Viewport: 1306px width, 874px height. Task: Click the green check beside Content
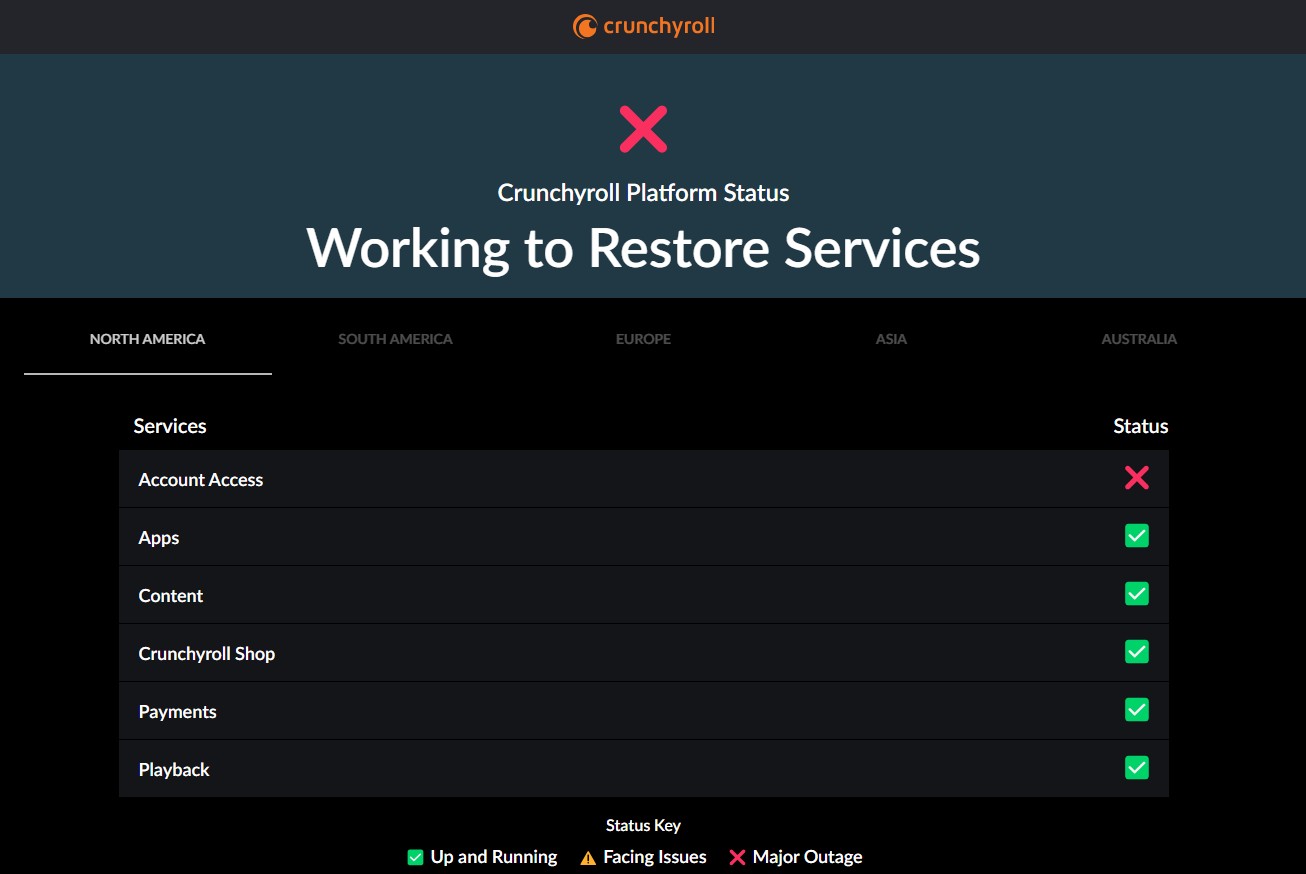point(1137,594)
